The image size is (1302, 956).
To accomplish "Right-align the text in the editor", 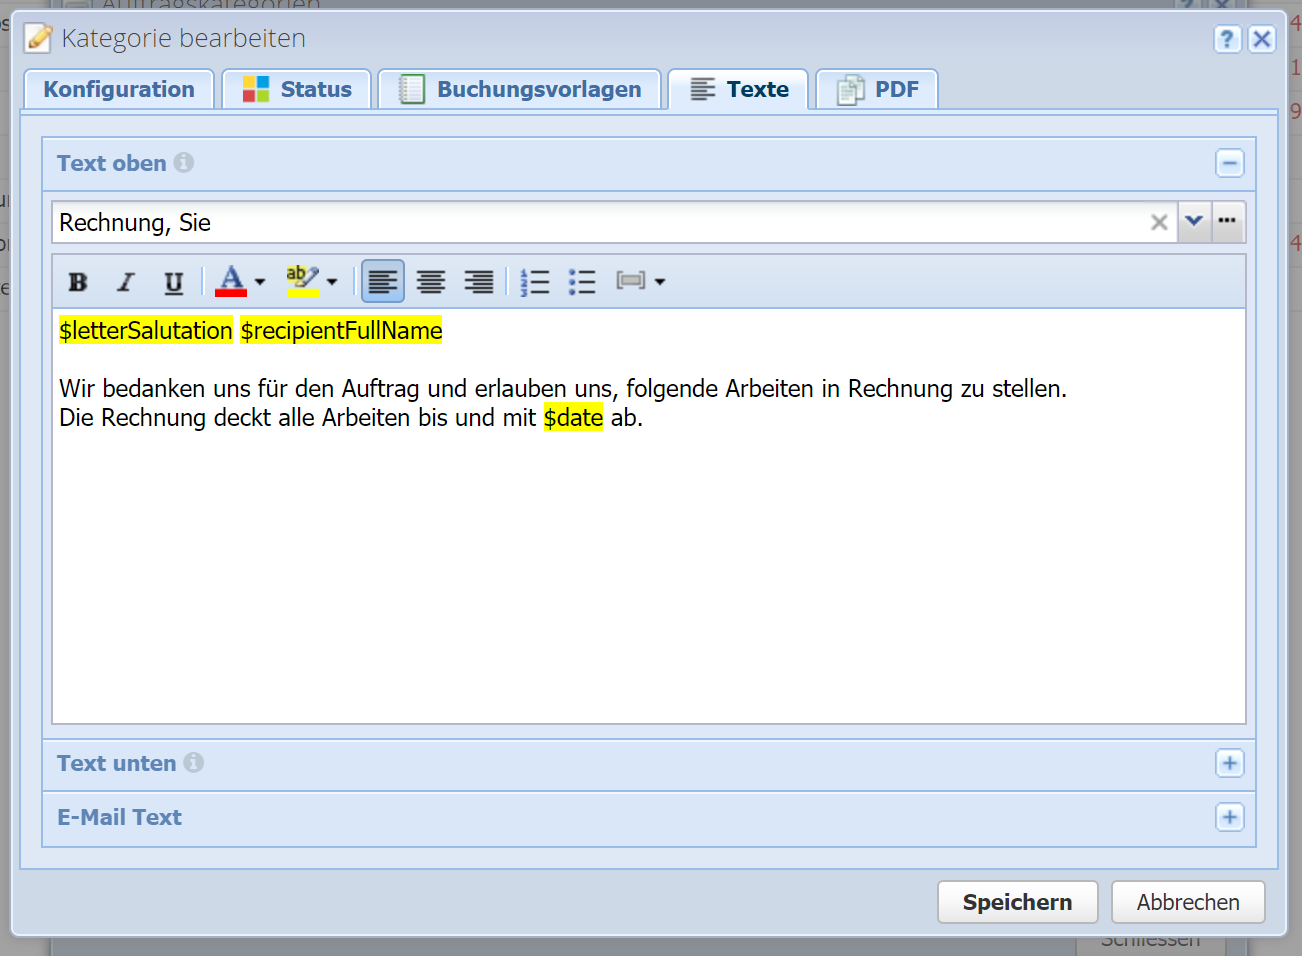I will click(x=479, y=282).
